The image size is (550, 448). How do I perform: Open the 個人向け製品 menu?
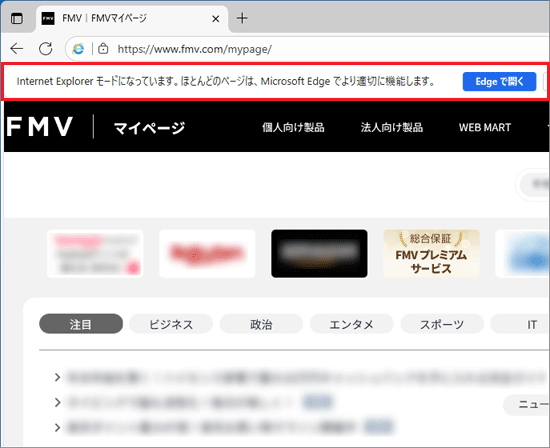tap(293, 127)
